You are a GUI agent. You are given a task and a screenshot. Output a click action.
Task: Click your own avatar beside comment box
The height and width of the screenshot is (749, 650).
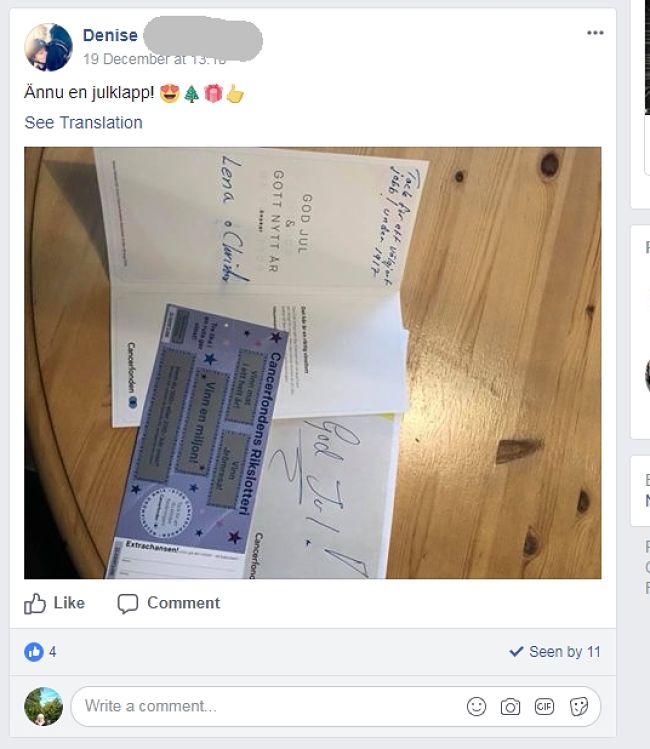(x=43, y=706)
